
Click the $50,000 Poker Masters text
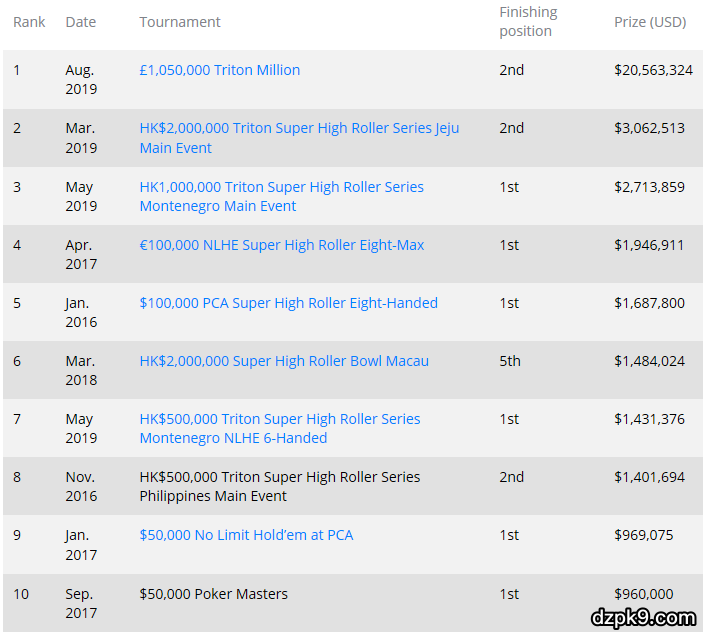pyautogui.click(x=213, y=594)
